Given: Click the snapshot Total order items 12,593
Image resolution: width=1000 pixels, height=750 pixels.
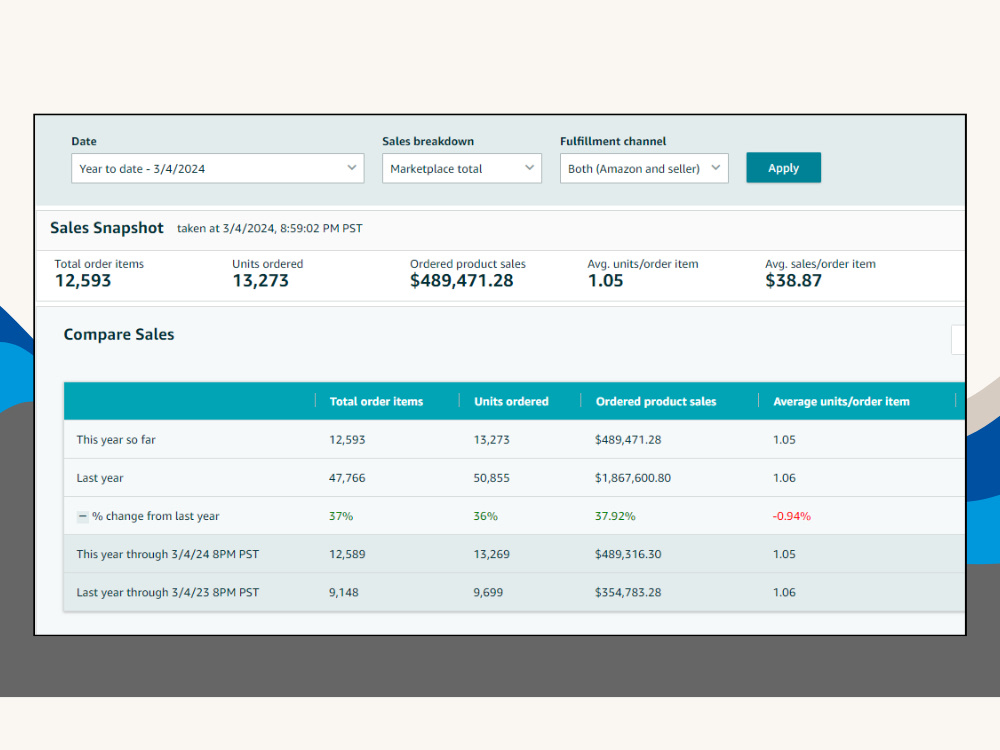Looking at the screenshot, I should [83, 281].
